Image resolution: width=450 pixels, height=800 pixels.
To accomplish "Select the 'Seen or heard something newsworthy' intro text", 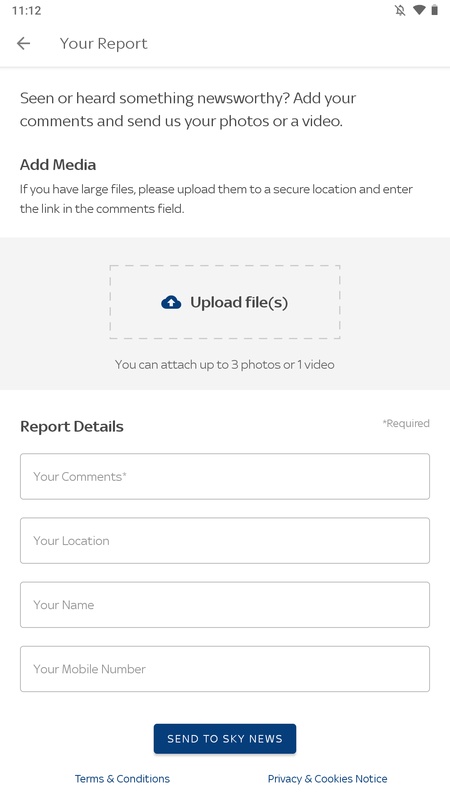I will coord(188,110).
